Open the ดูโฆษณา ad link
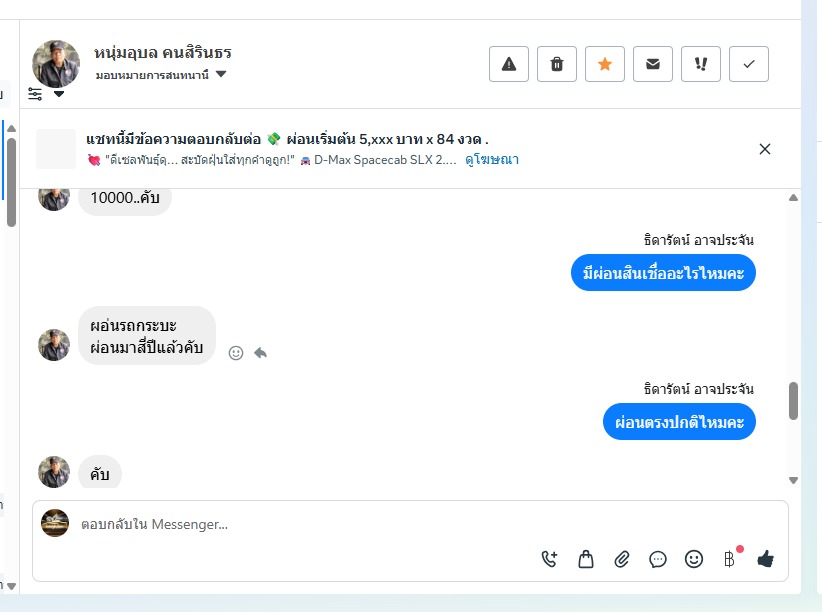 [x=491, y=160]
